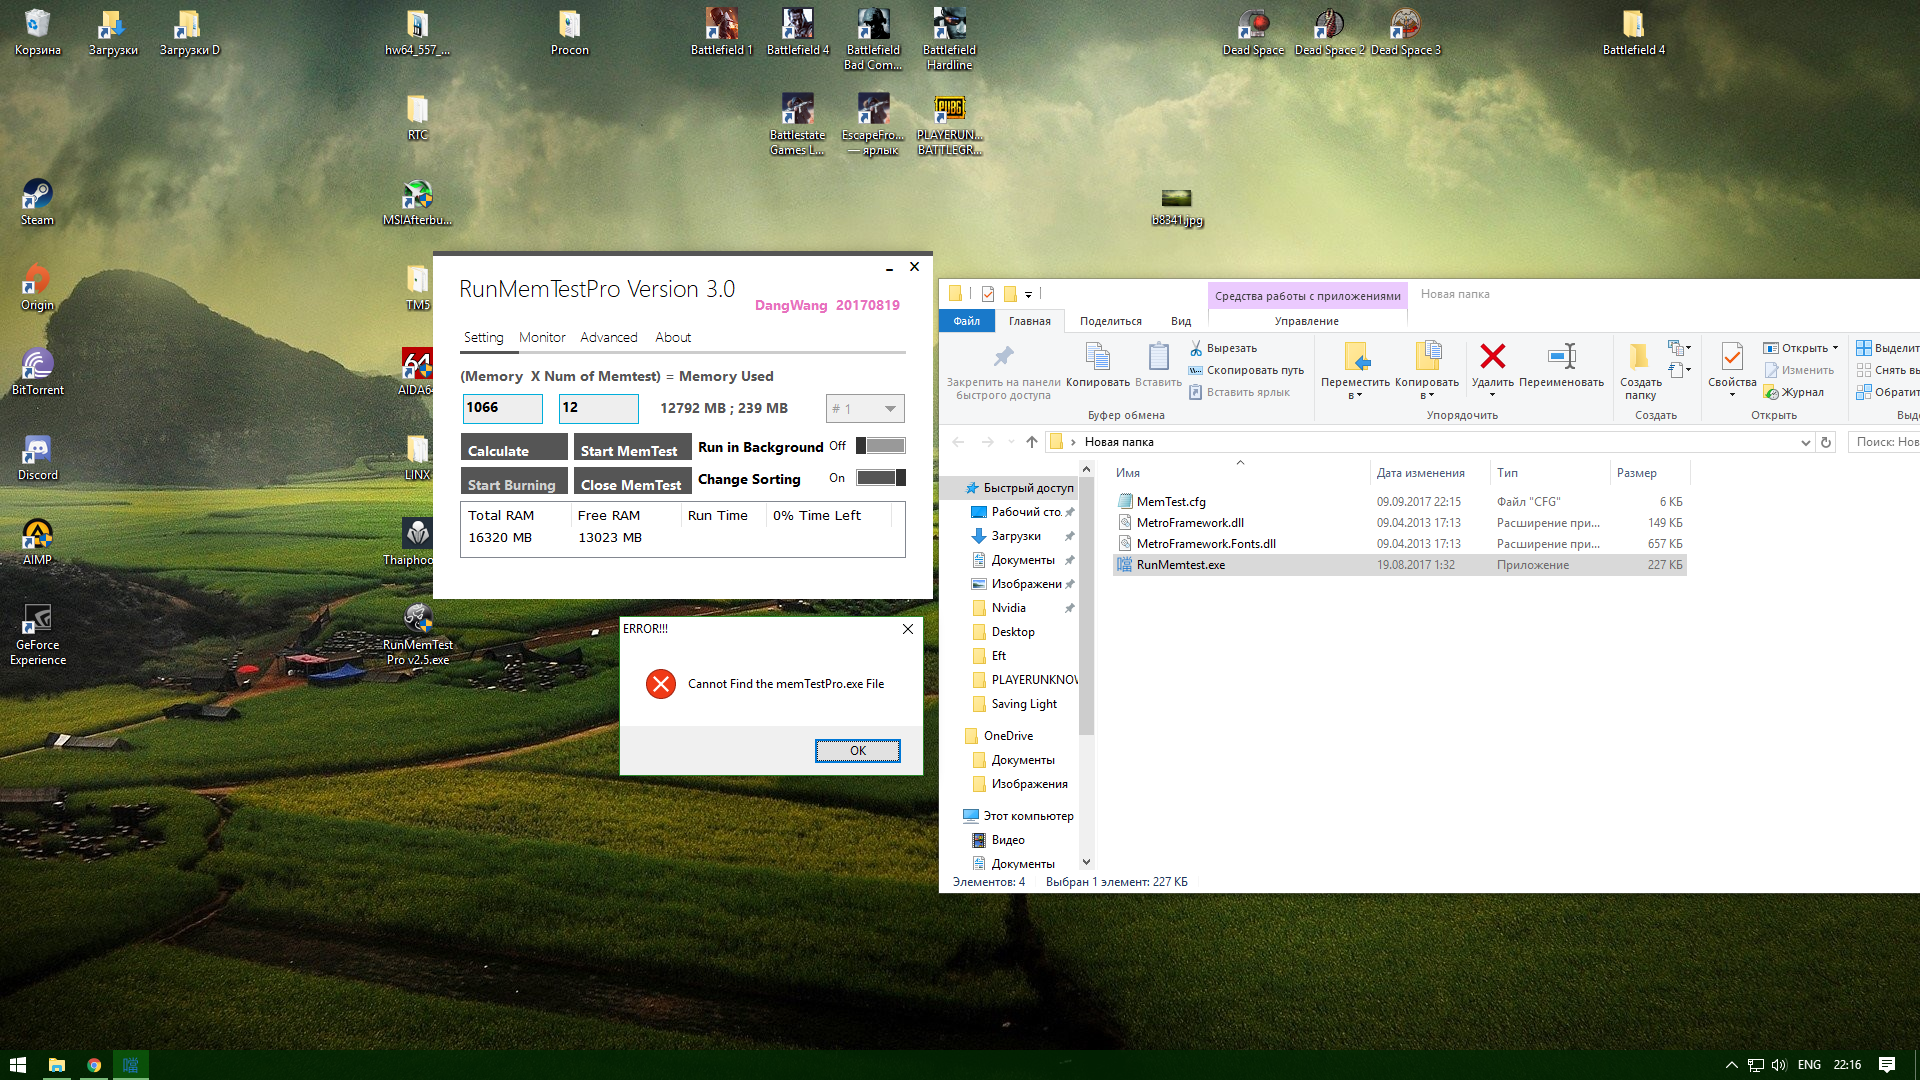The width and height of the screenshot is (1920, 1080).
Task: Toggle Change Sorting switch
Action: (880, 478)
